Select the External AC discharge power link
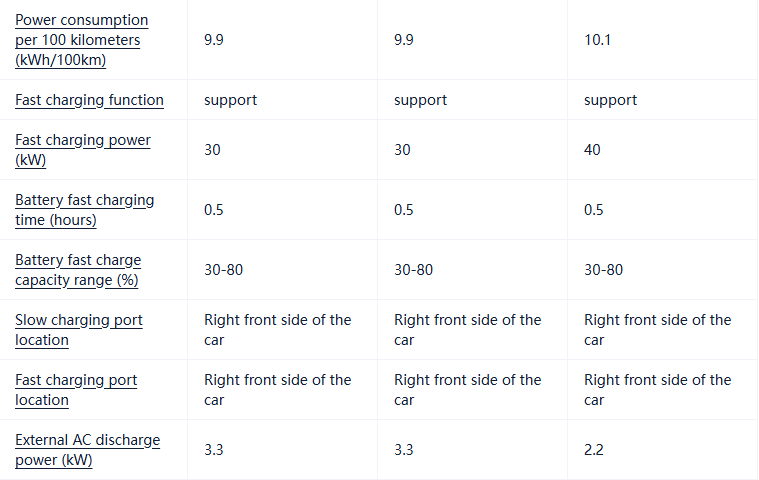The width and height of the screenshot is (759, 480). [87, 450]
